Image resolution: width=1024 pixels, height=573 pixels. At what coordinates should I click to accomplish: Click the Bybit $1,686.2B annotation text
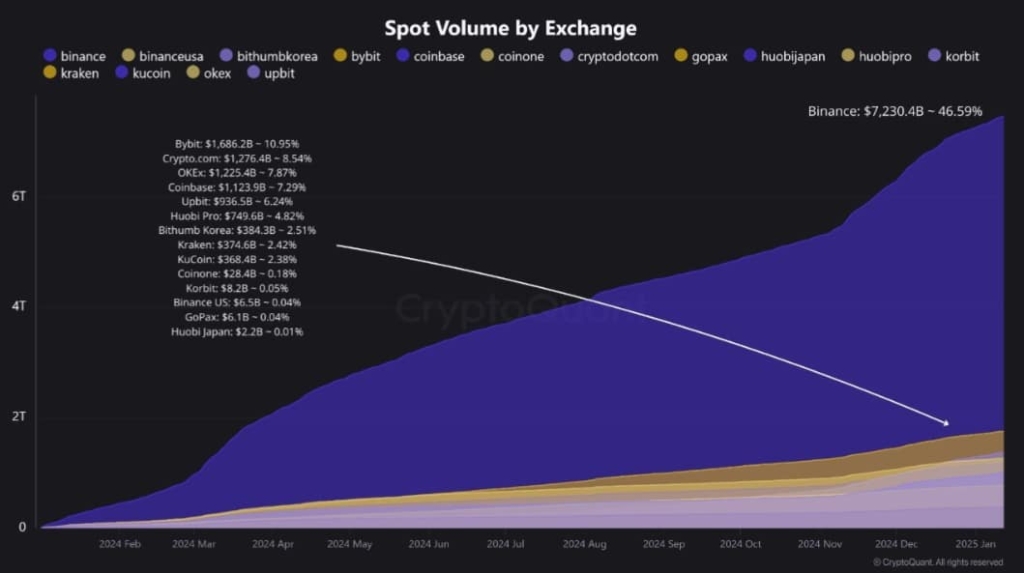coord(236,144)
